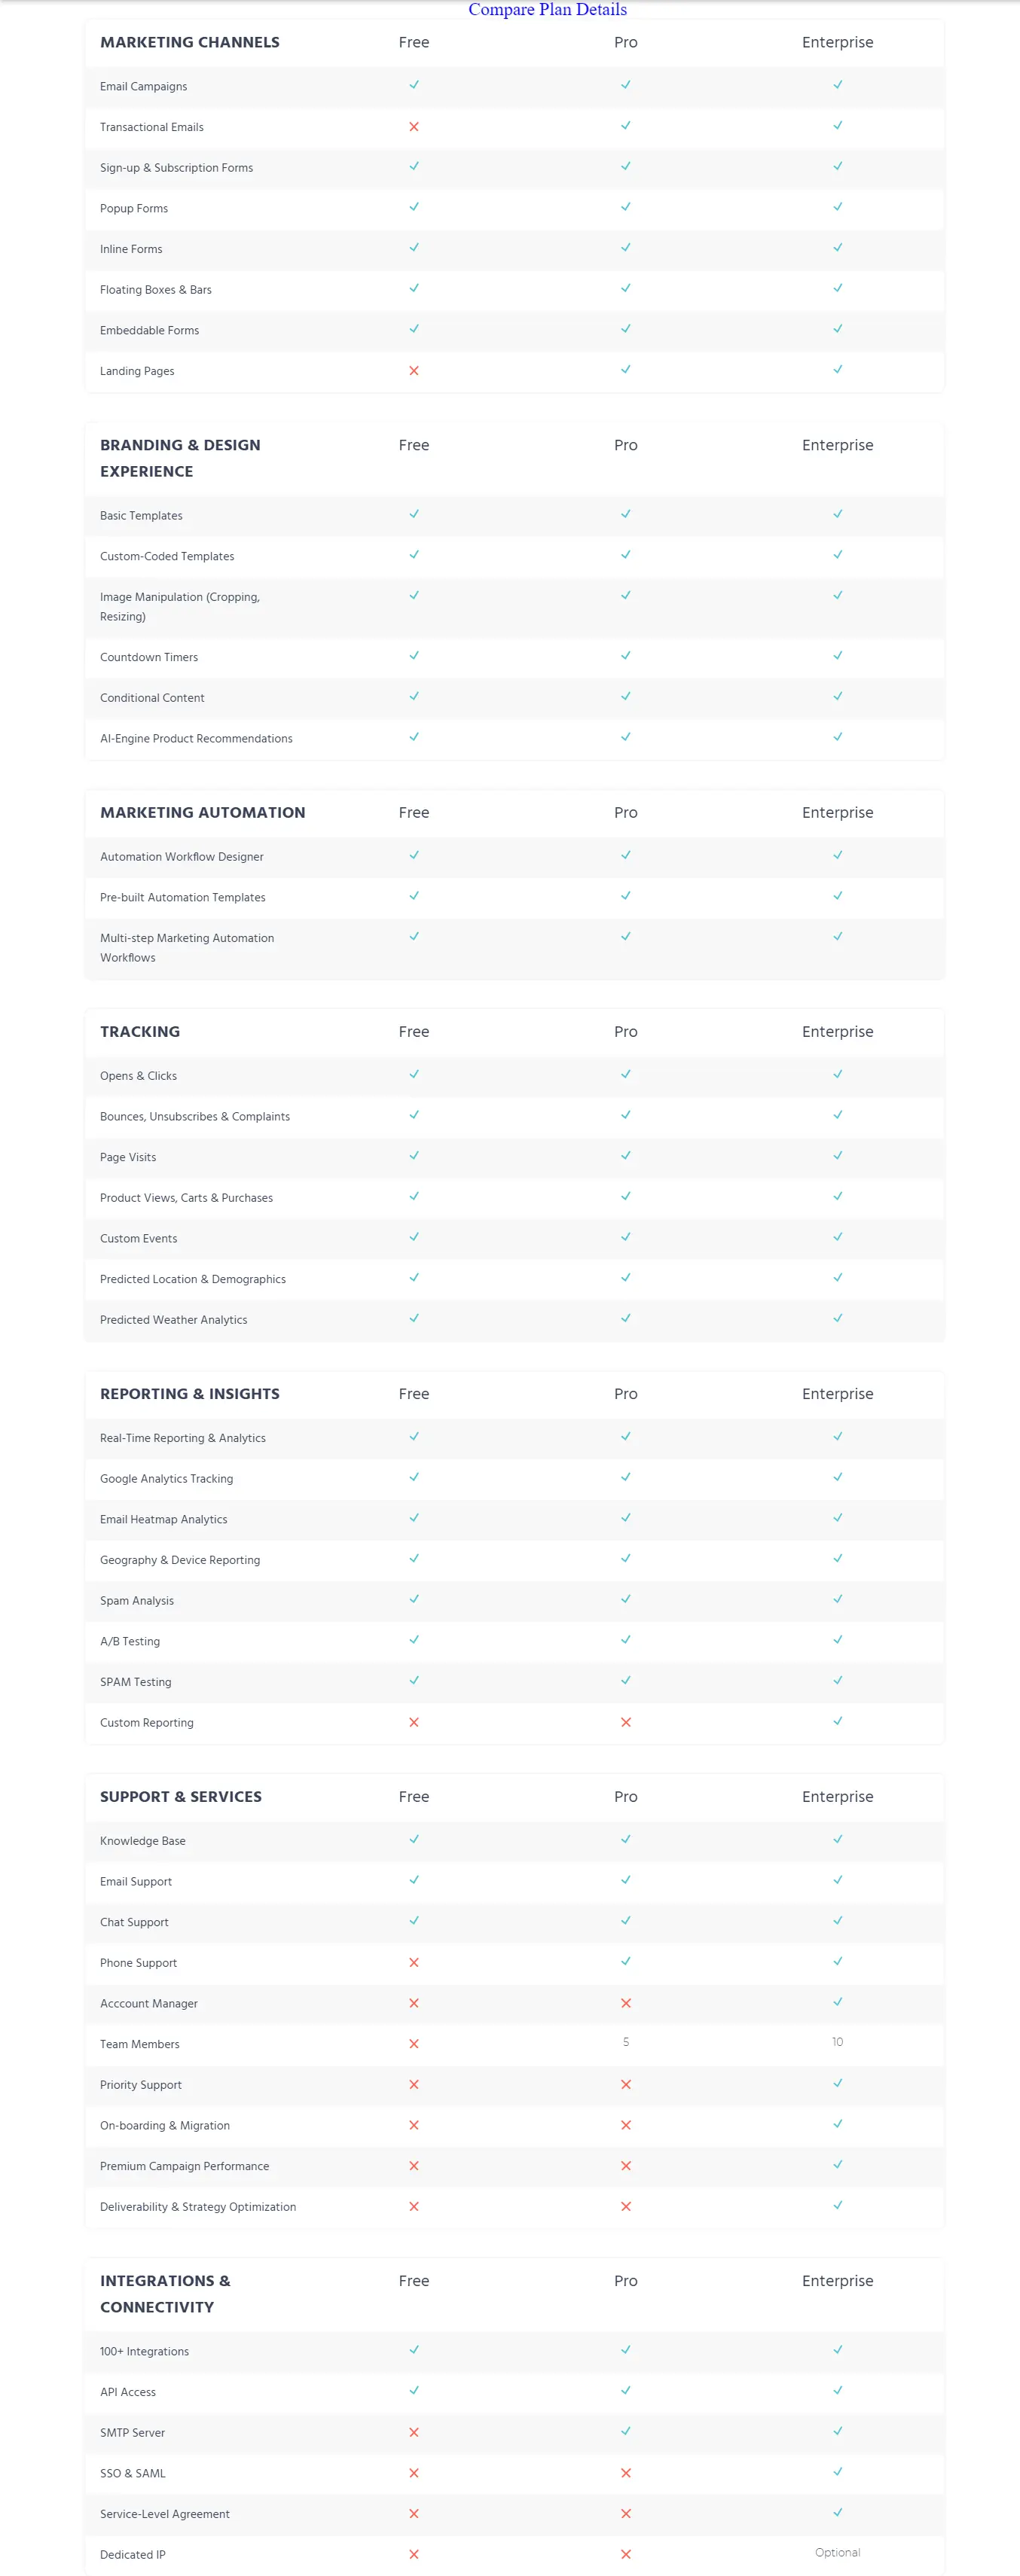Screen dimensions: 1020x2576
Task: Click Pro red X for Account Manager
Action: (x=626, y=2003)
